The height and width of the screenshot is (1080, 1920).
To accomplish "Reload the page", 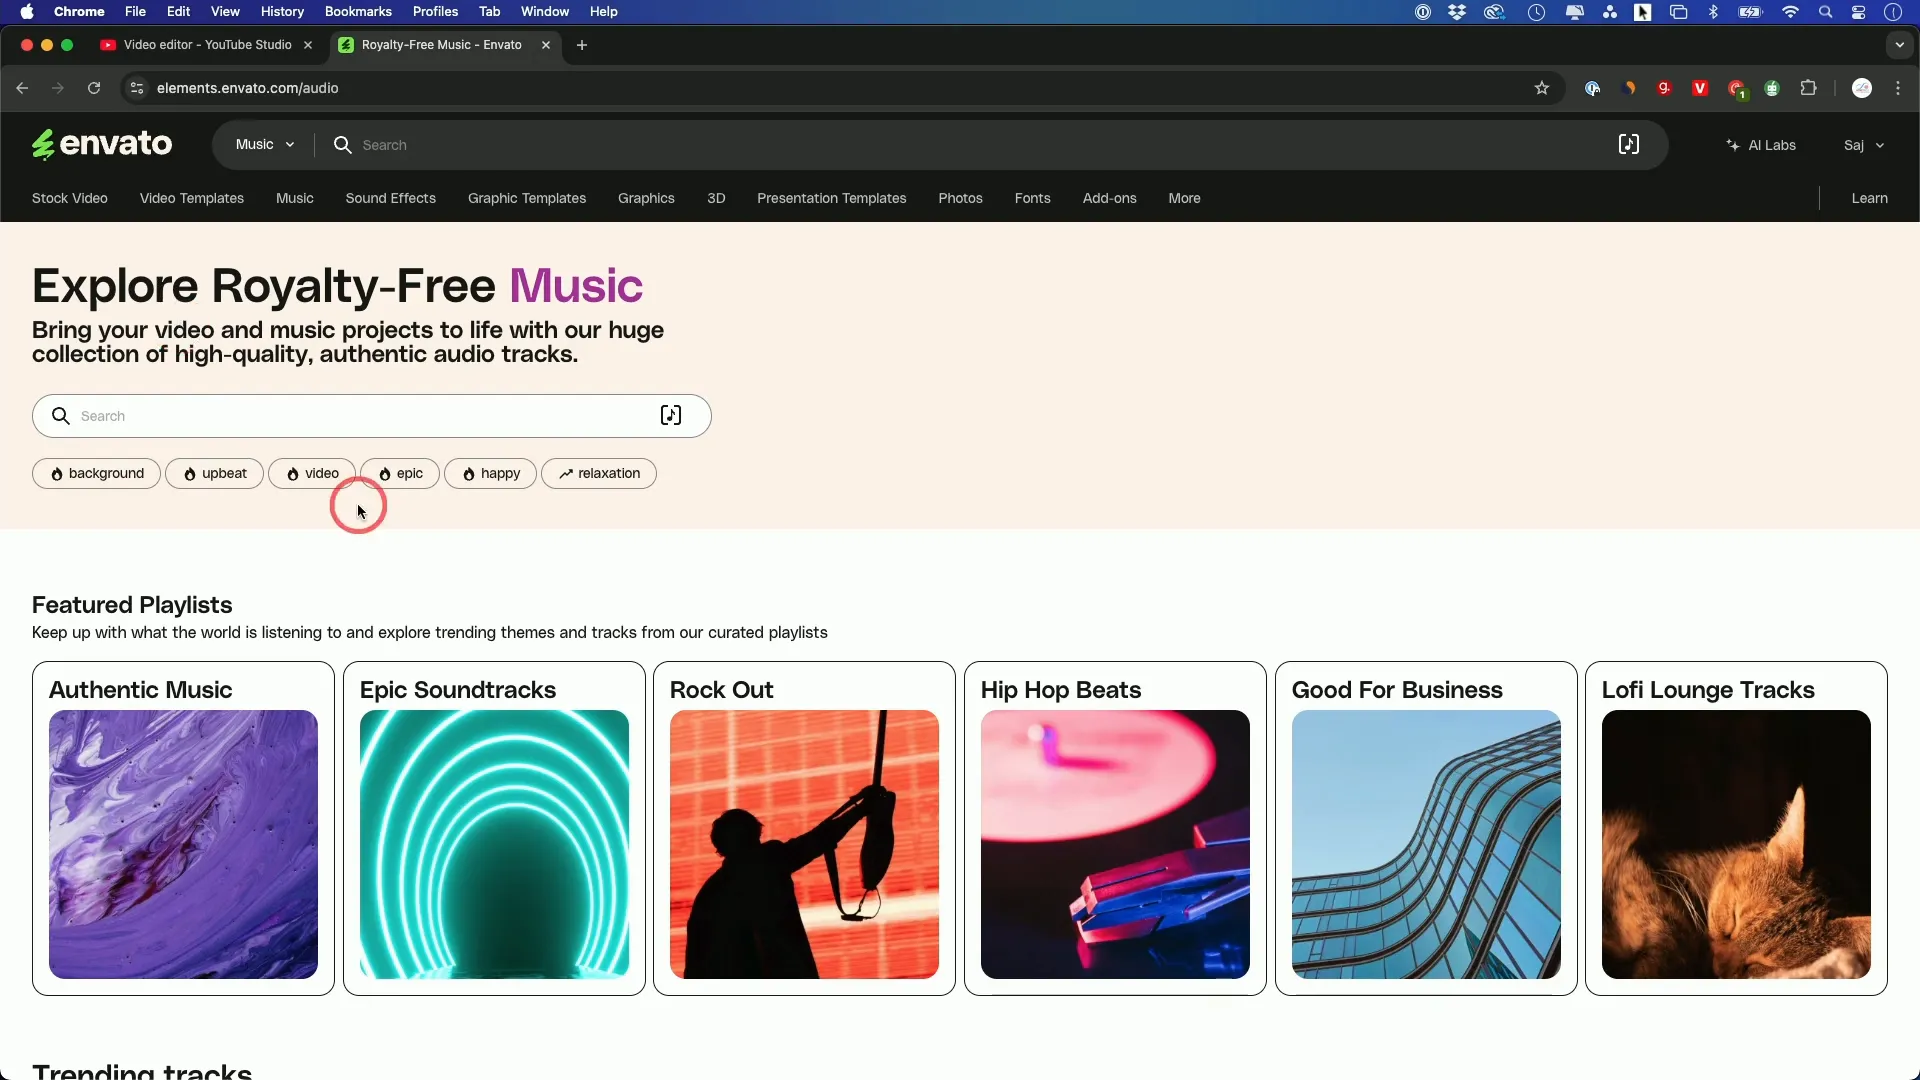I will (94, 88).
